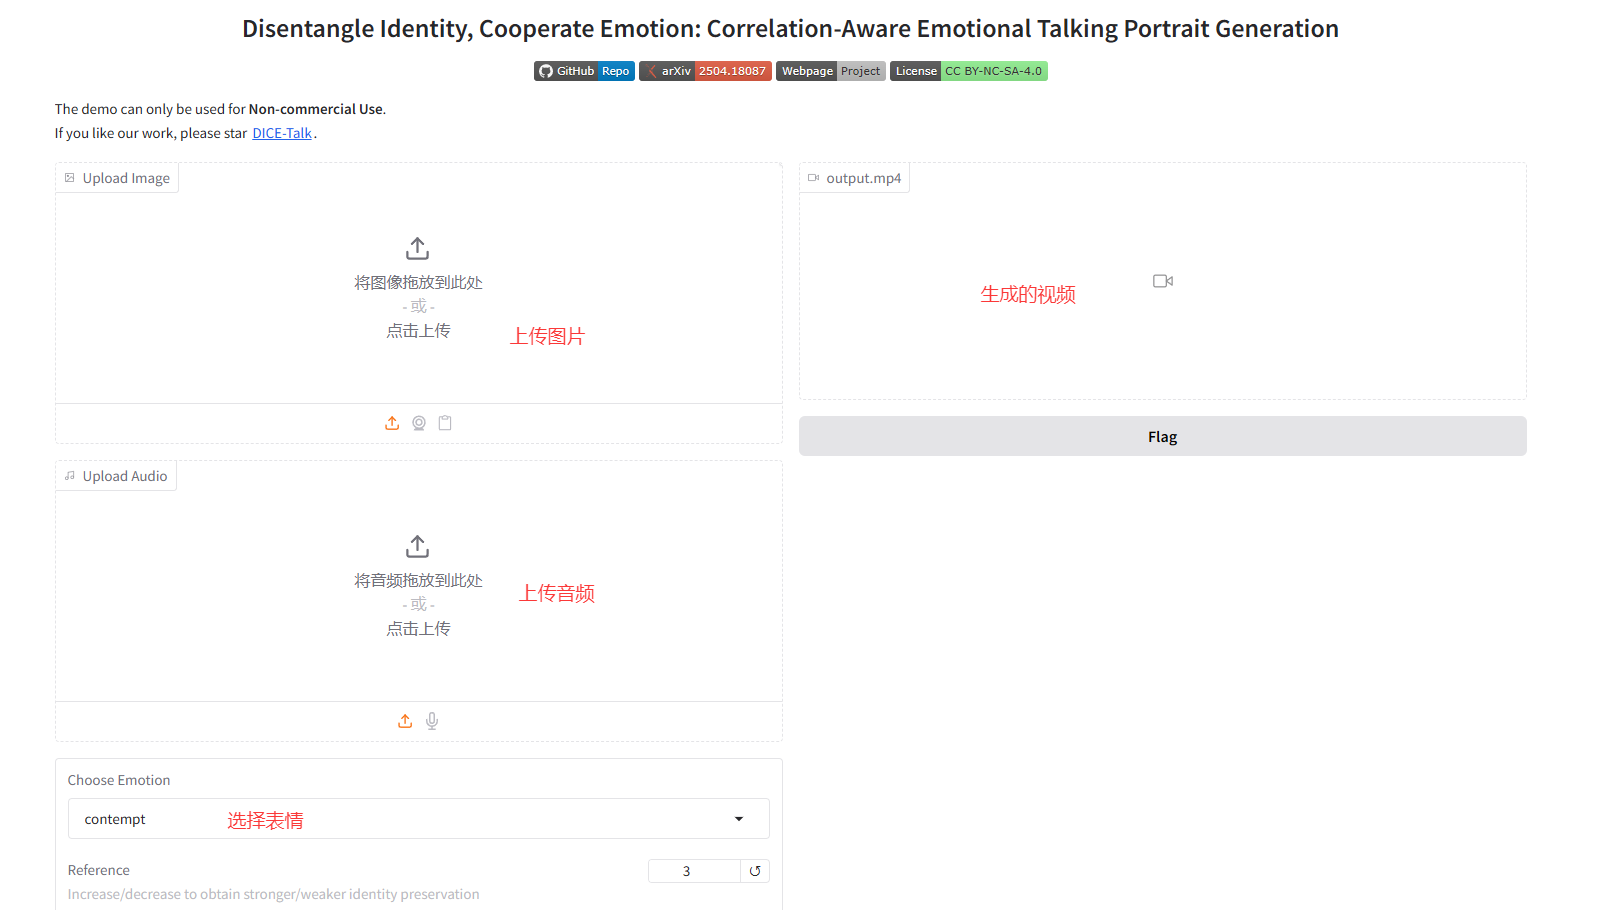Click the upload arrow in audio drop area
Viewport: 1609px width, 910px height.
click(418, 546)
